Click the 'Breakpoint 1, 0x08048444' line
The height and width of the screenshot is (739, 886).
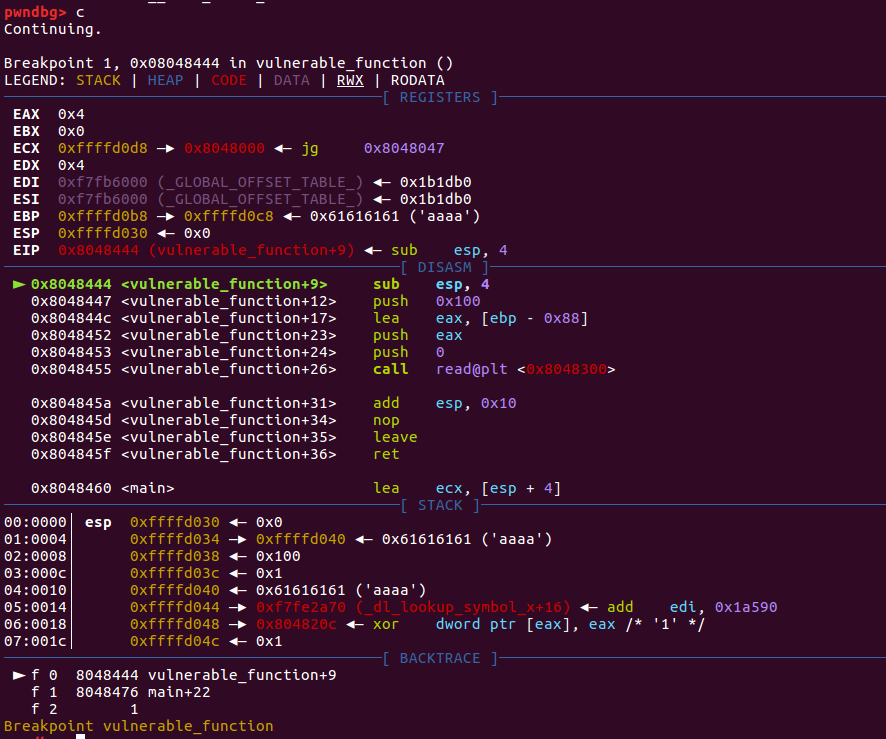228,63
